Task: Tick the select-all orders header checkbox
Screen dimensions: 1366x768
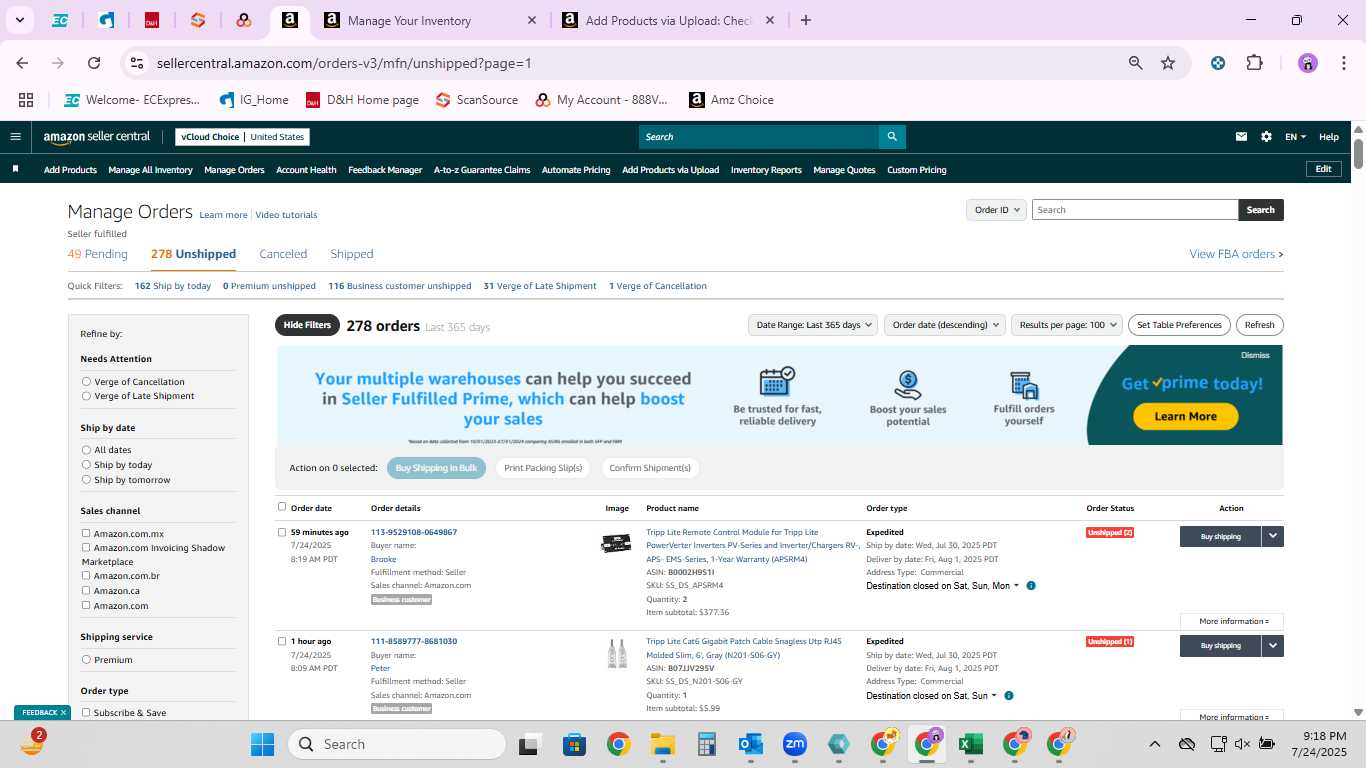Action: pos(282,507)
